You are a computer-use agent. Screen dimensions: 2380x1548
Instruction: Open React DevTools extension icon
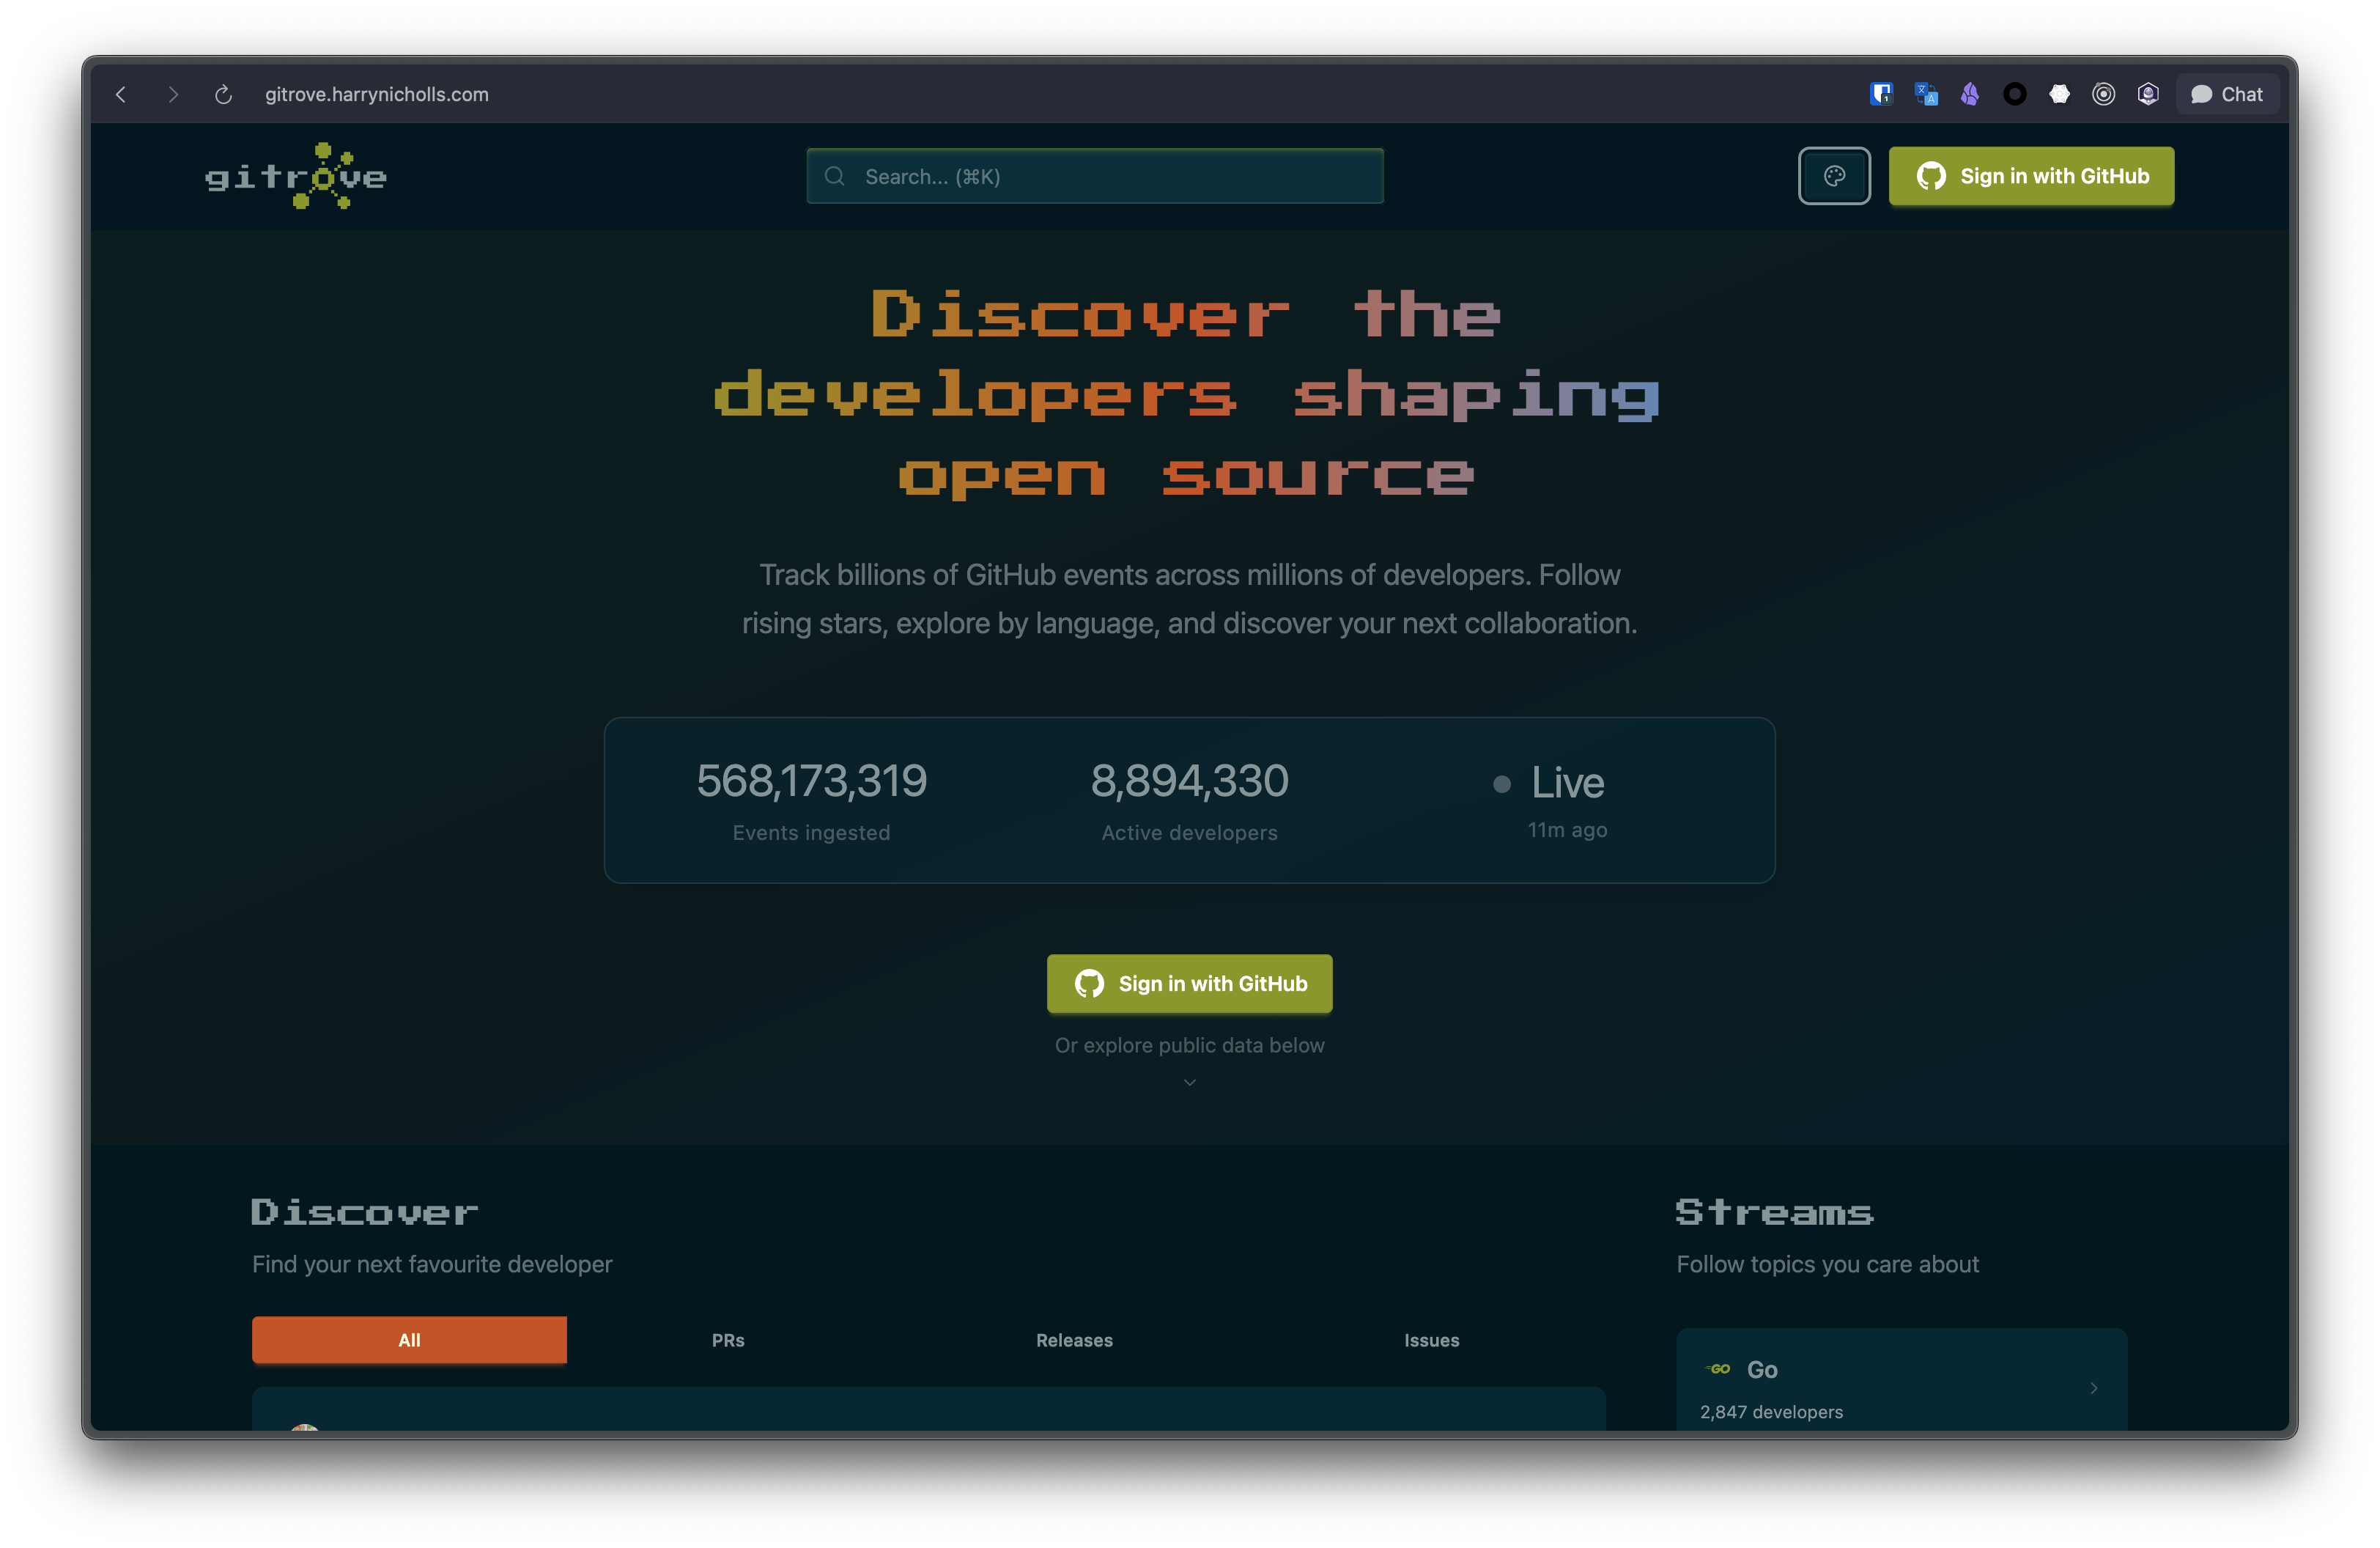point(2059,94)
